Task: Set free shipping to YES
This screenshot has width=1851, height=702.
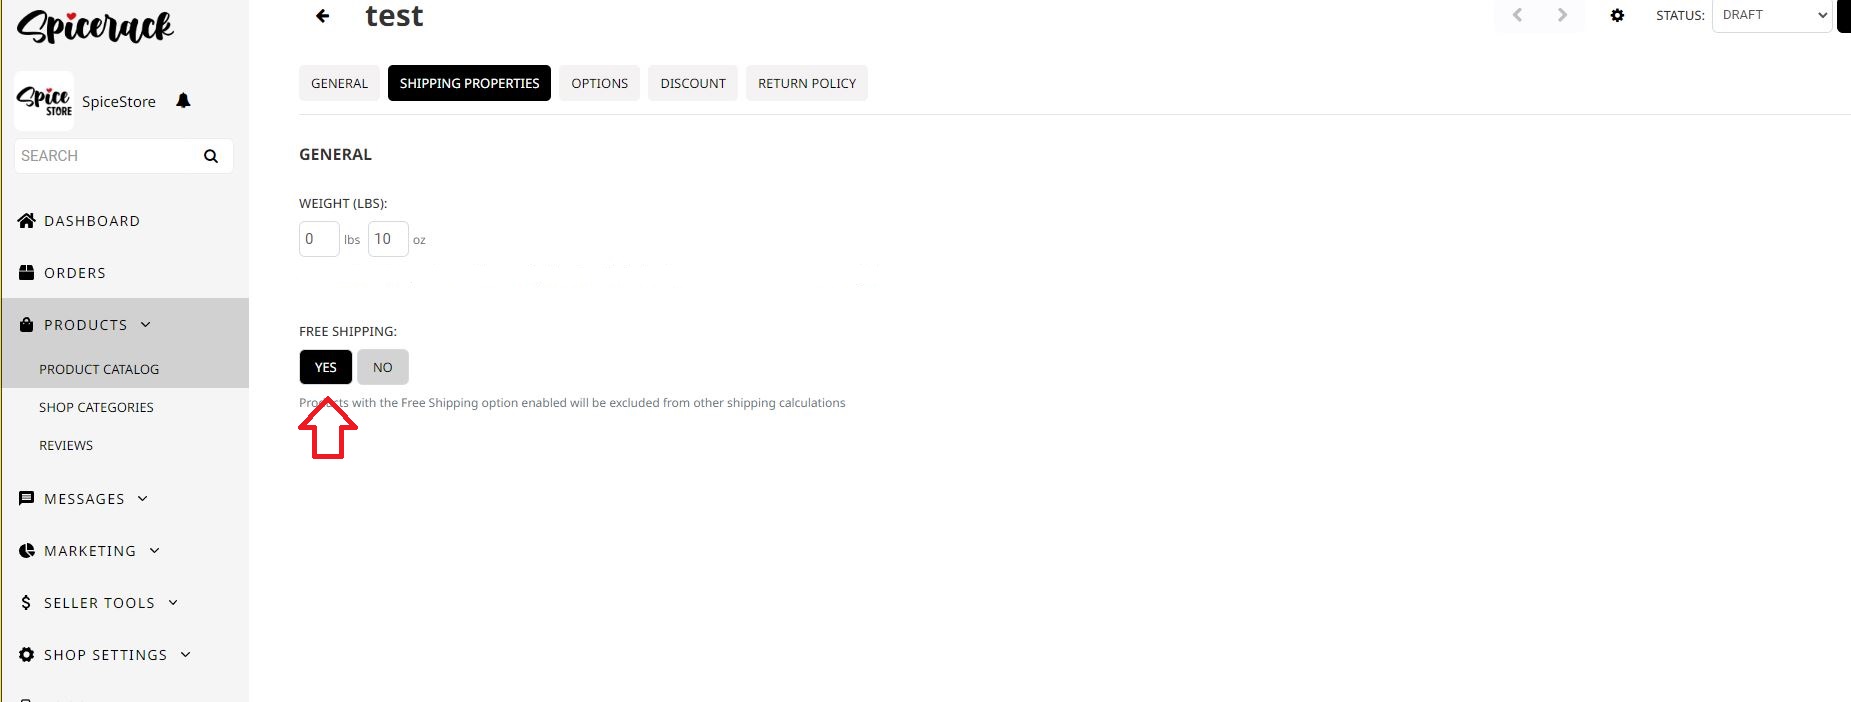Action: (326, 367)
